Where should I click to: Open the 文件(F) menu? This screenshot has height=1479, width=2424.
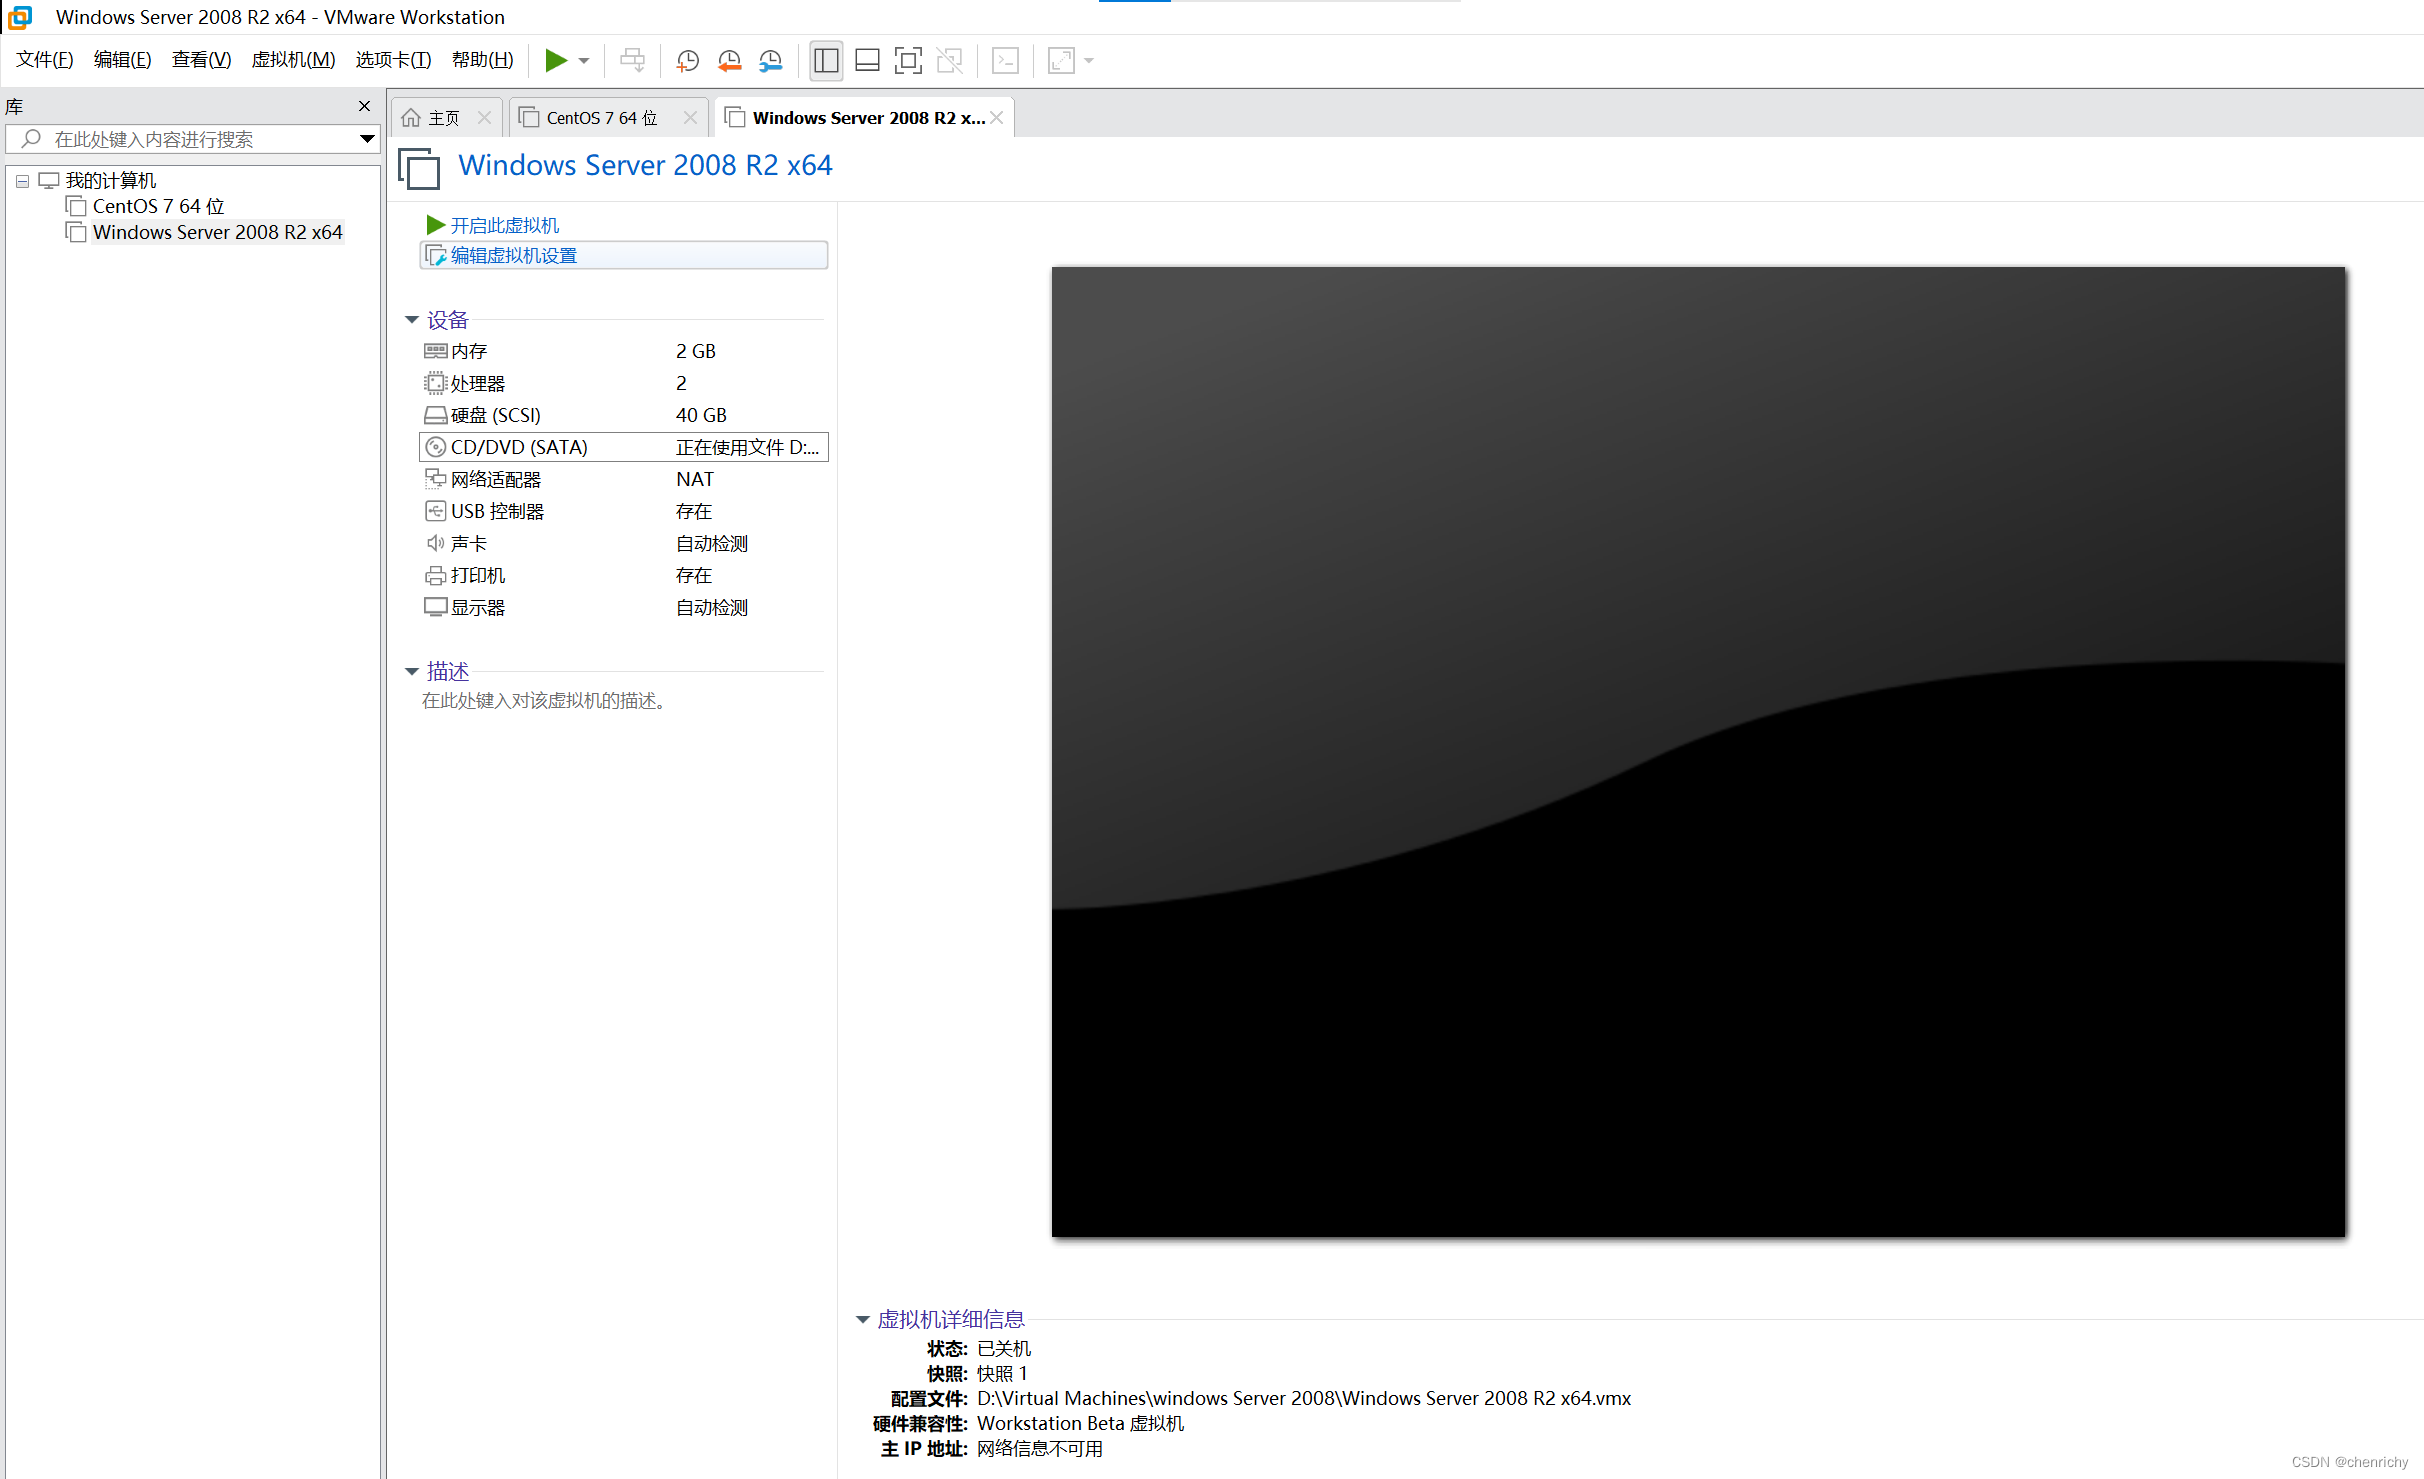click(x=45, y=60)
